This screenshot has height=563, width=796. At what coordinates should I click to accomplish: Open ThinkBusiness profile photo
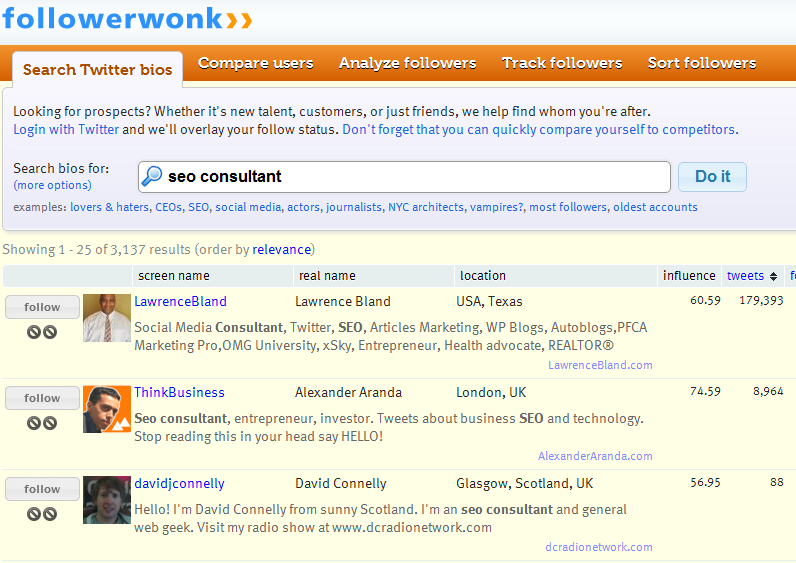tap(107, 409)
